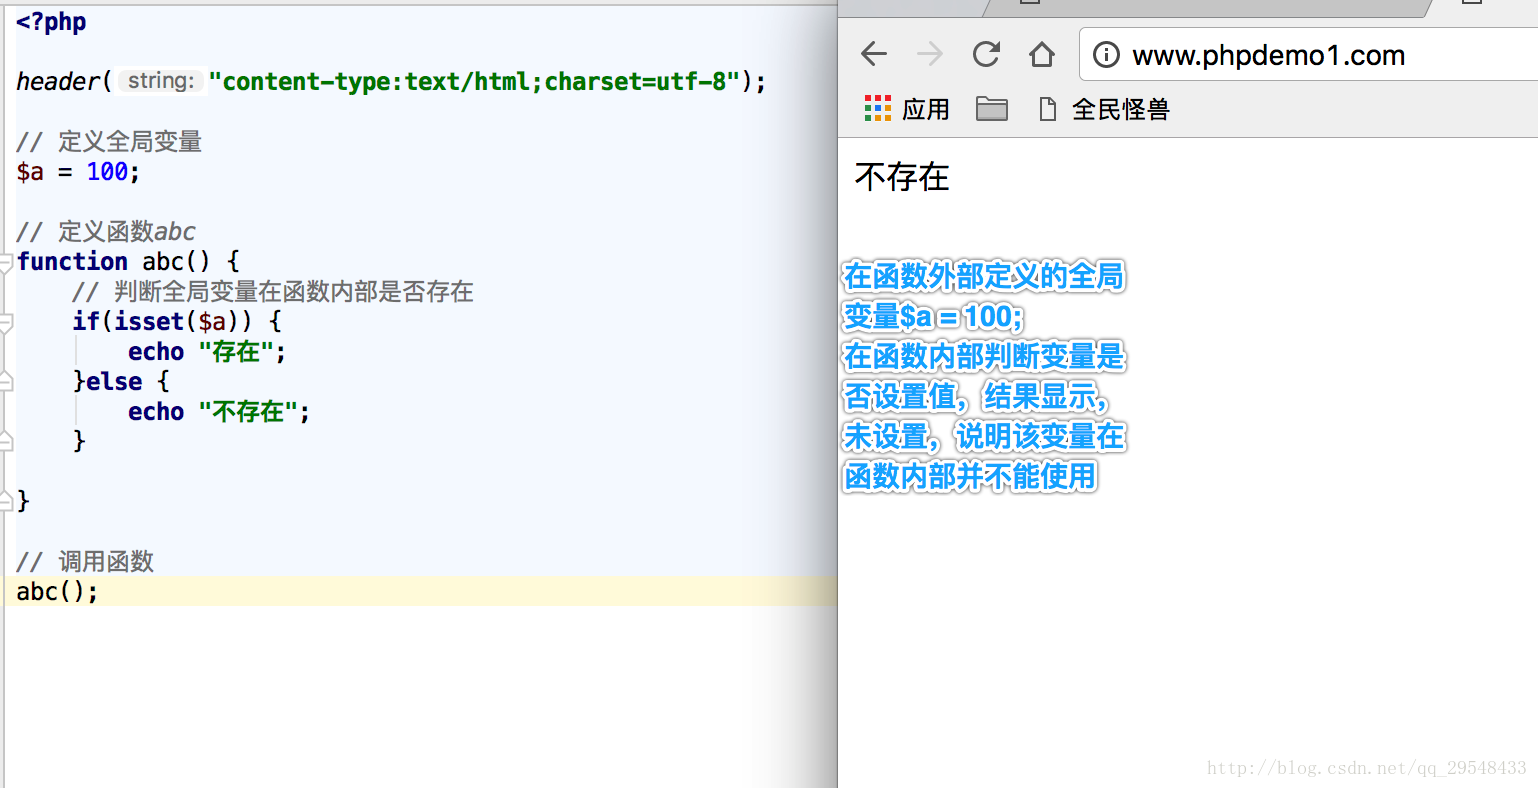The image size is (1538, 788).
Task: Click the comment // 定义函数abc
Action: (x=106, y=232)
